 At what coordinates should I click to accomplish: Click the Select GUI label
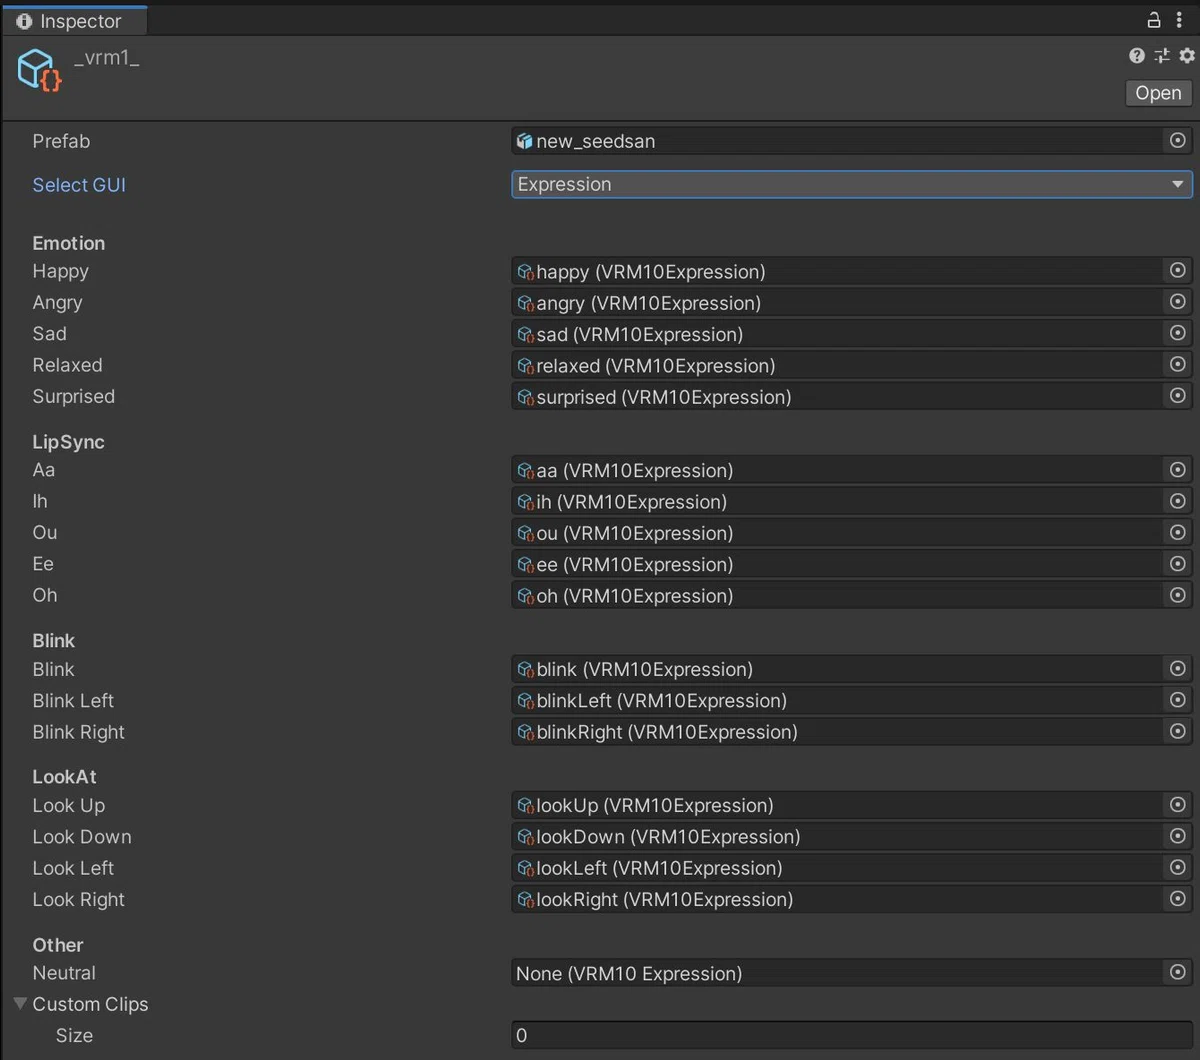coord(79,185)
